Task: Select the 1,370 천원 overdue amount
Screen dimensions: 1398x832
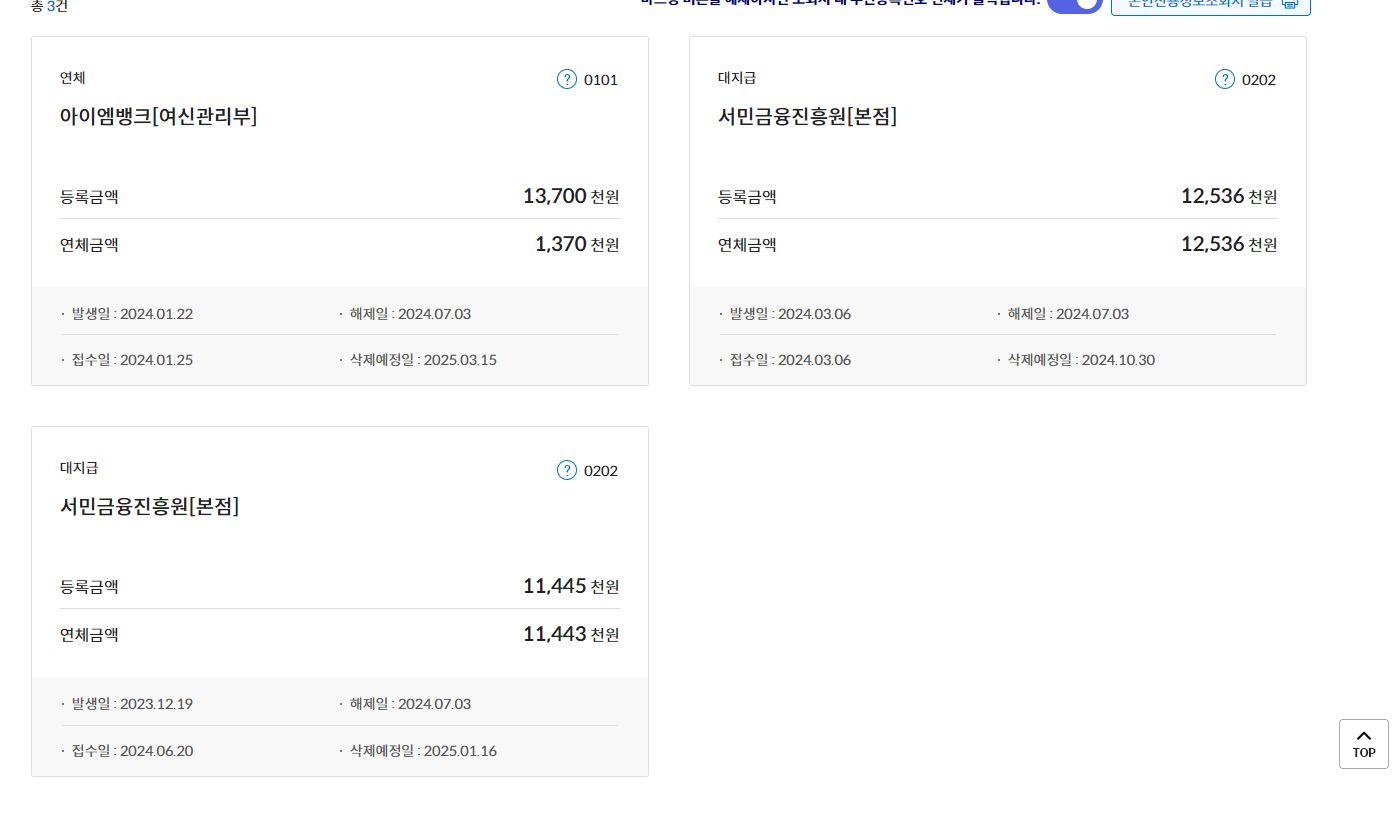Action: pyautogui.click(x=576, y=244)
